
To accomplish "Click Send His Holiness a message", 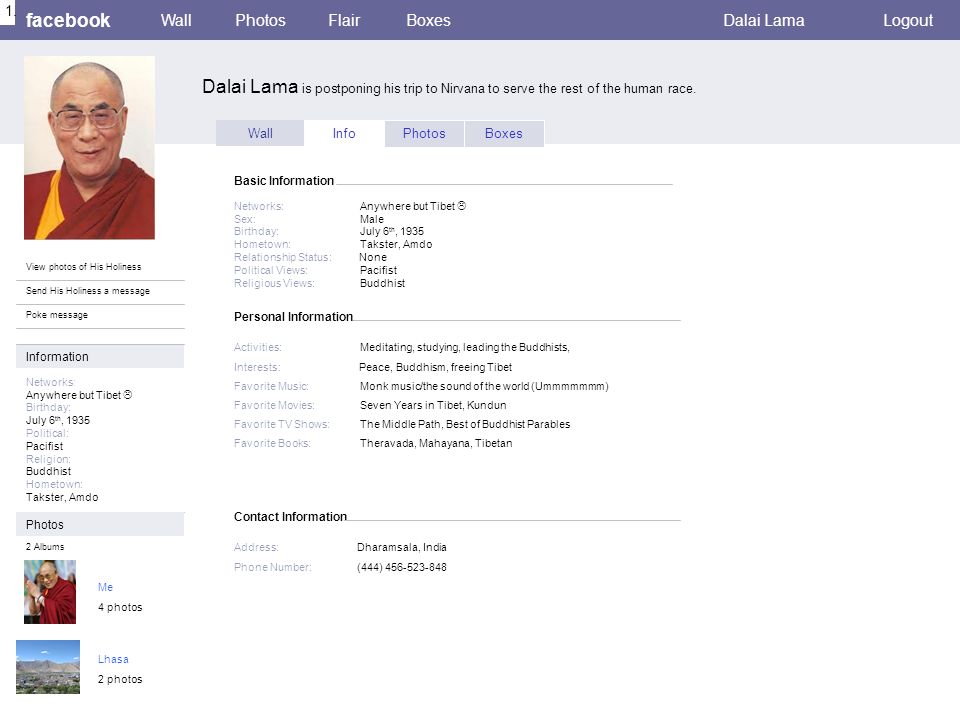I will (88, 291).
